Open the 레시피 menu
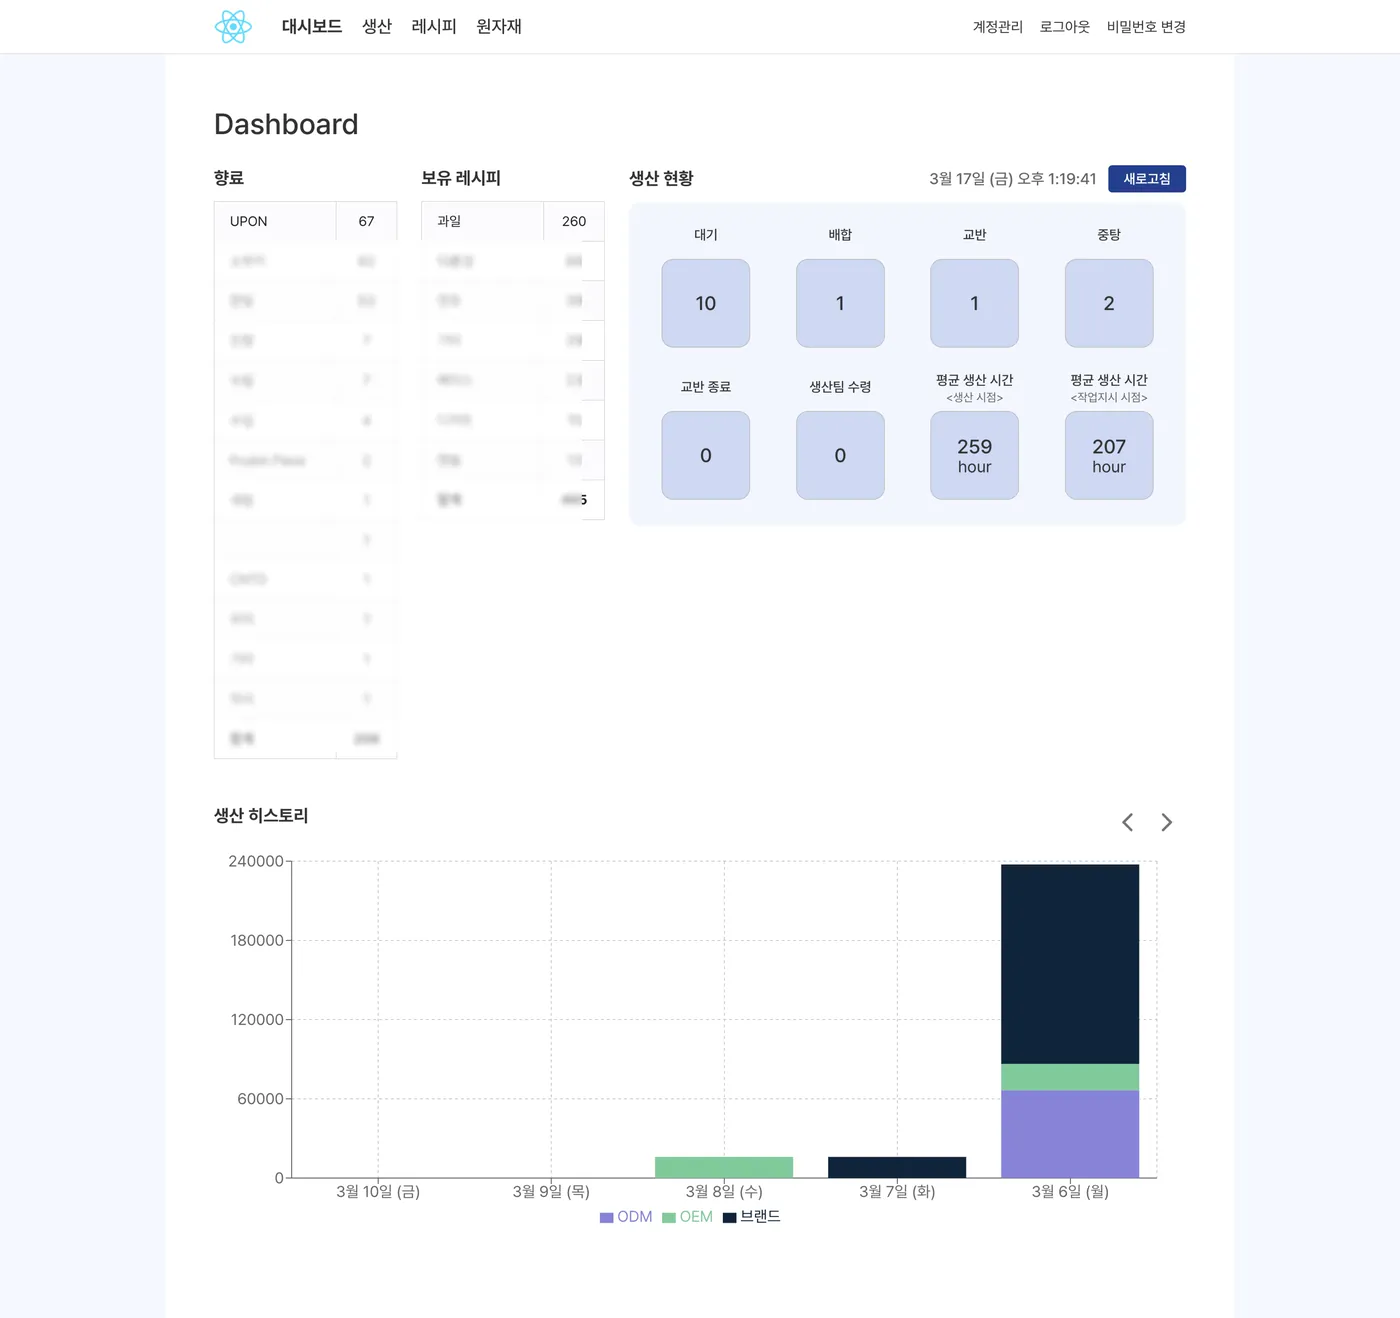The width and height of the screenshot is (1400, 1318). point(434,27)
